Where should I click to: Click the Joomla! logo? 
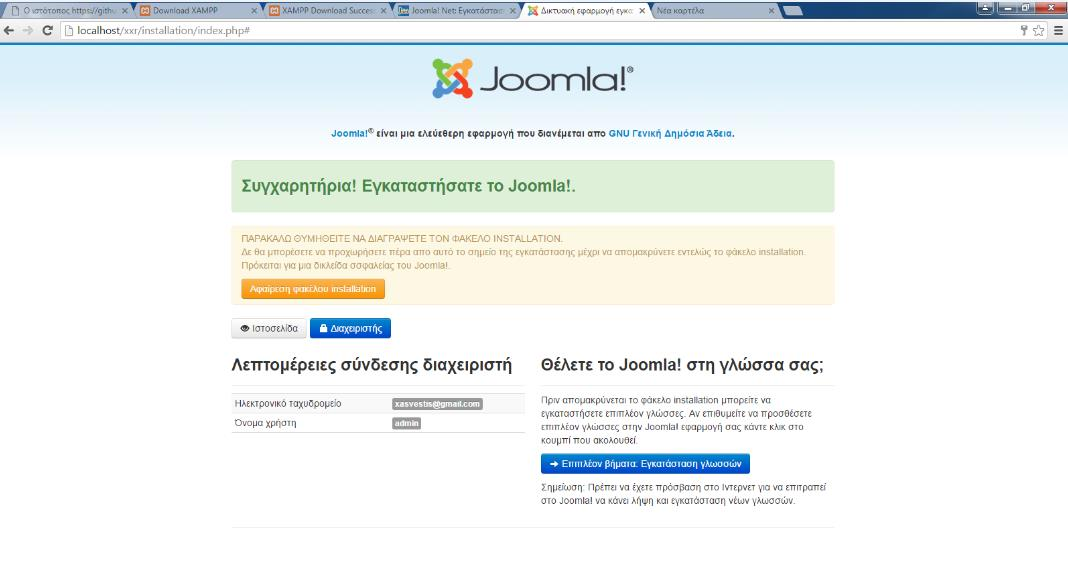coord(533,78)
